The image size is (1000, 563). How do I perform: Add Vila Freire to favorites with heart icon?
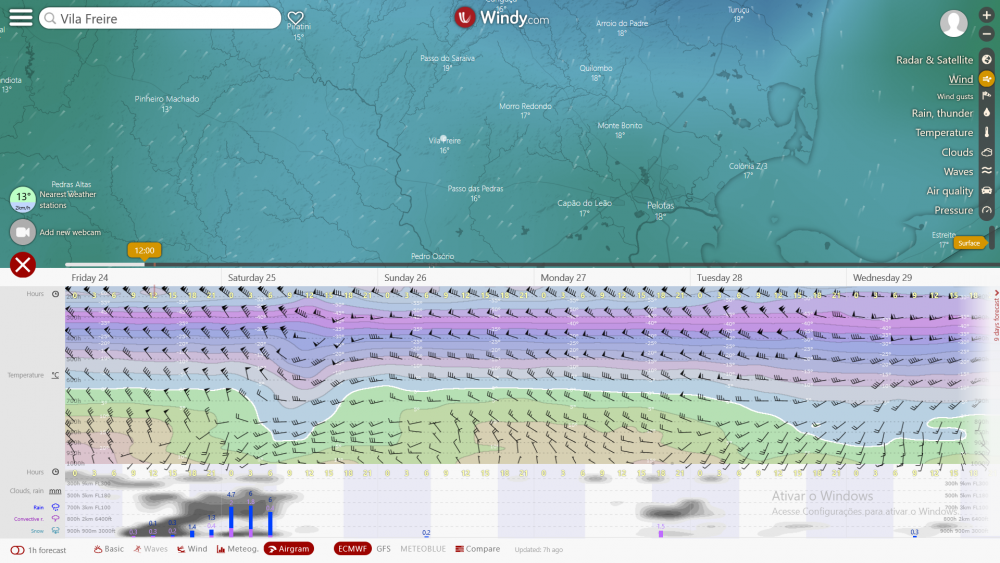pyautogui.click(x=295, y=18)
